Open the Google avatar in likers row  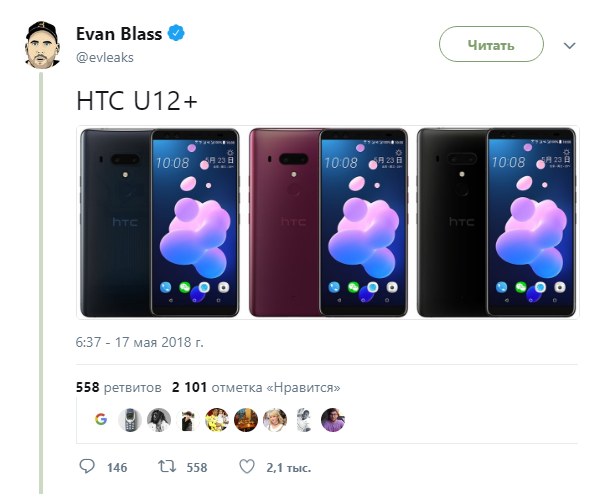[x=101, y=419]
